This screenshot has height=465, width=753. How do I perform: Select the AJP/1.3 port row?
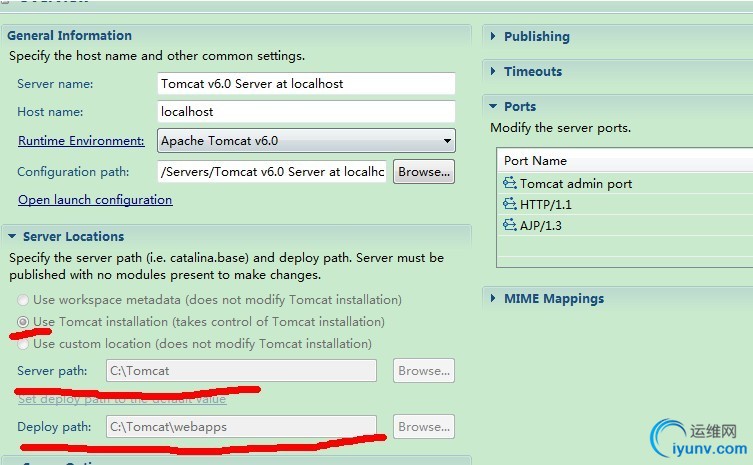coord(625,225)
